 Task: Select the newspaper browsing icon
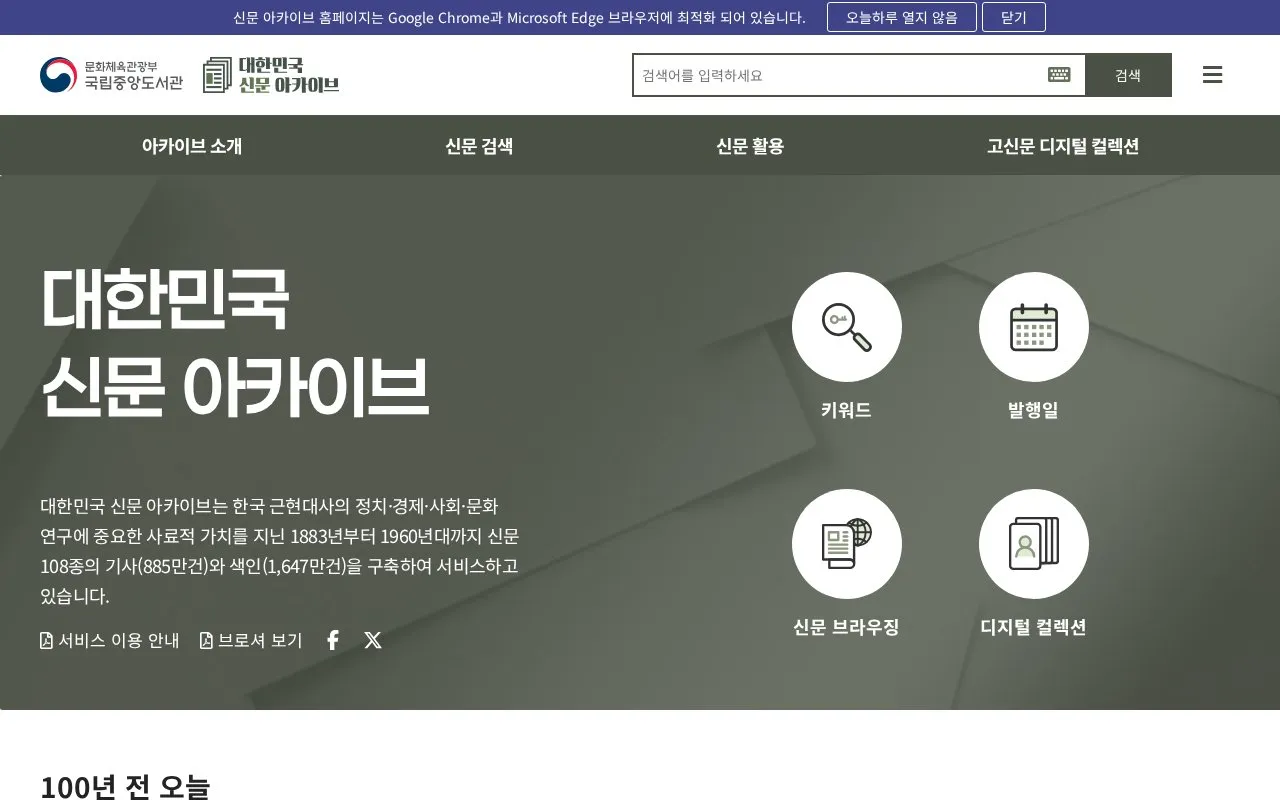point(847,544)
